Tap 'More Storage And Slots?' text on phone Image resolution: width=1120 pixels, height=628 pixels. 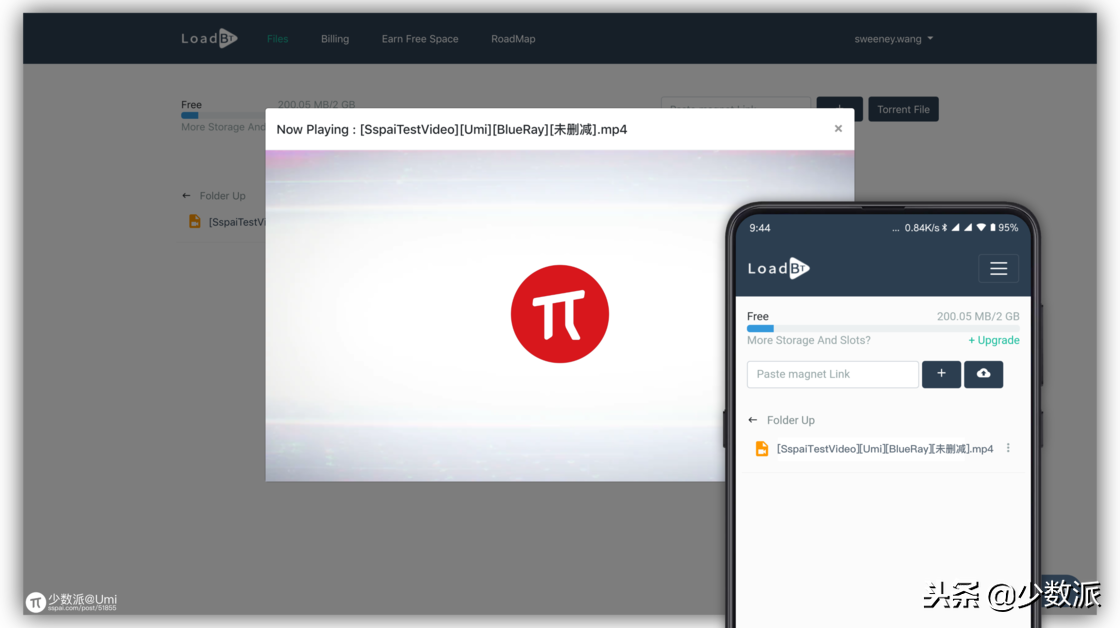tap(809, 340)
